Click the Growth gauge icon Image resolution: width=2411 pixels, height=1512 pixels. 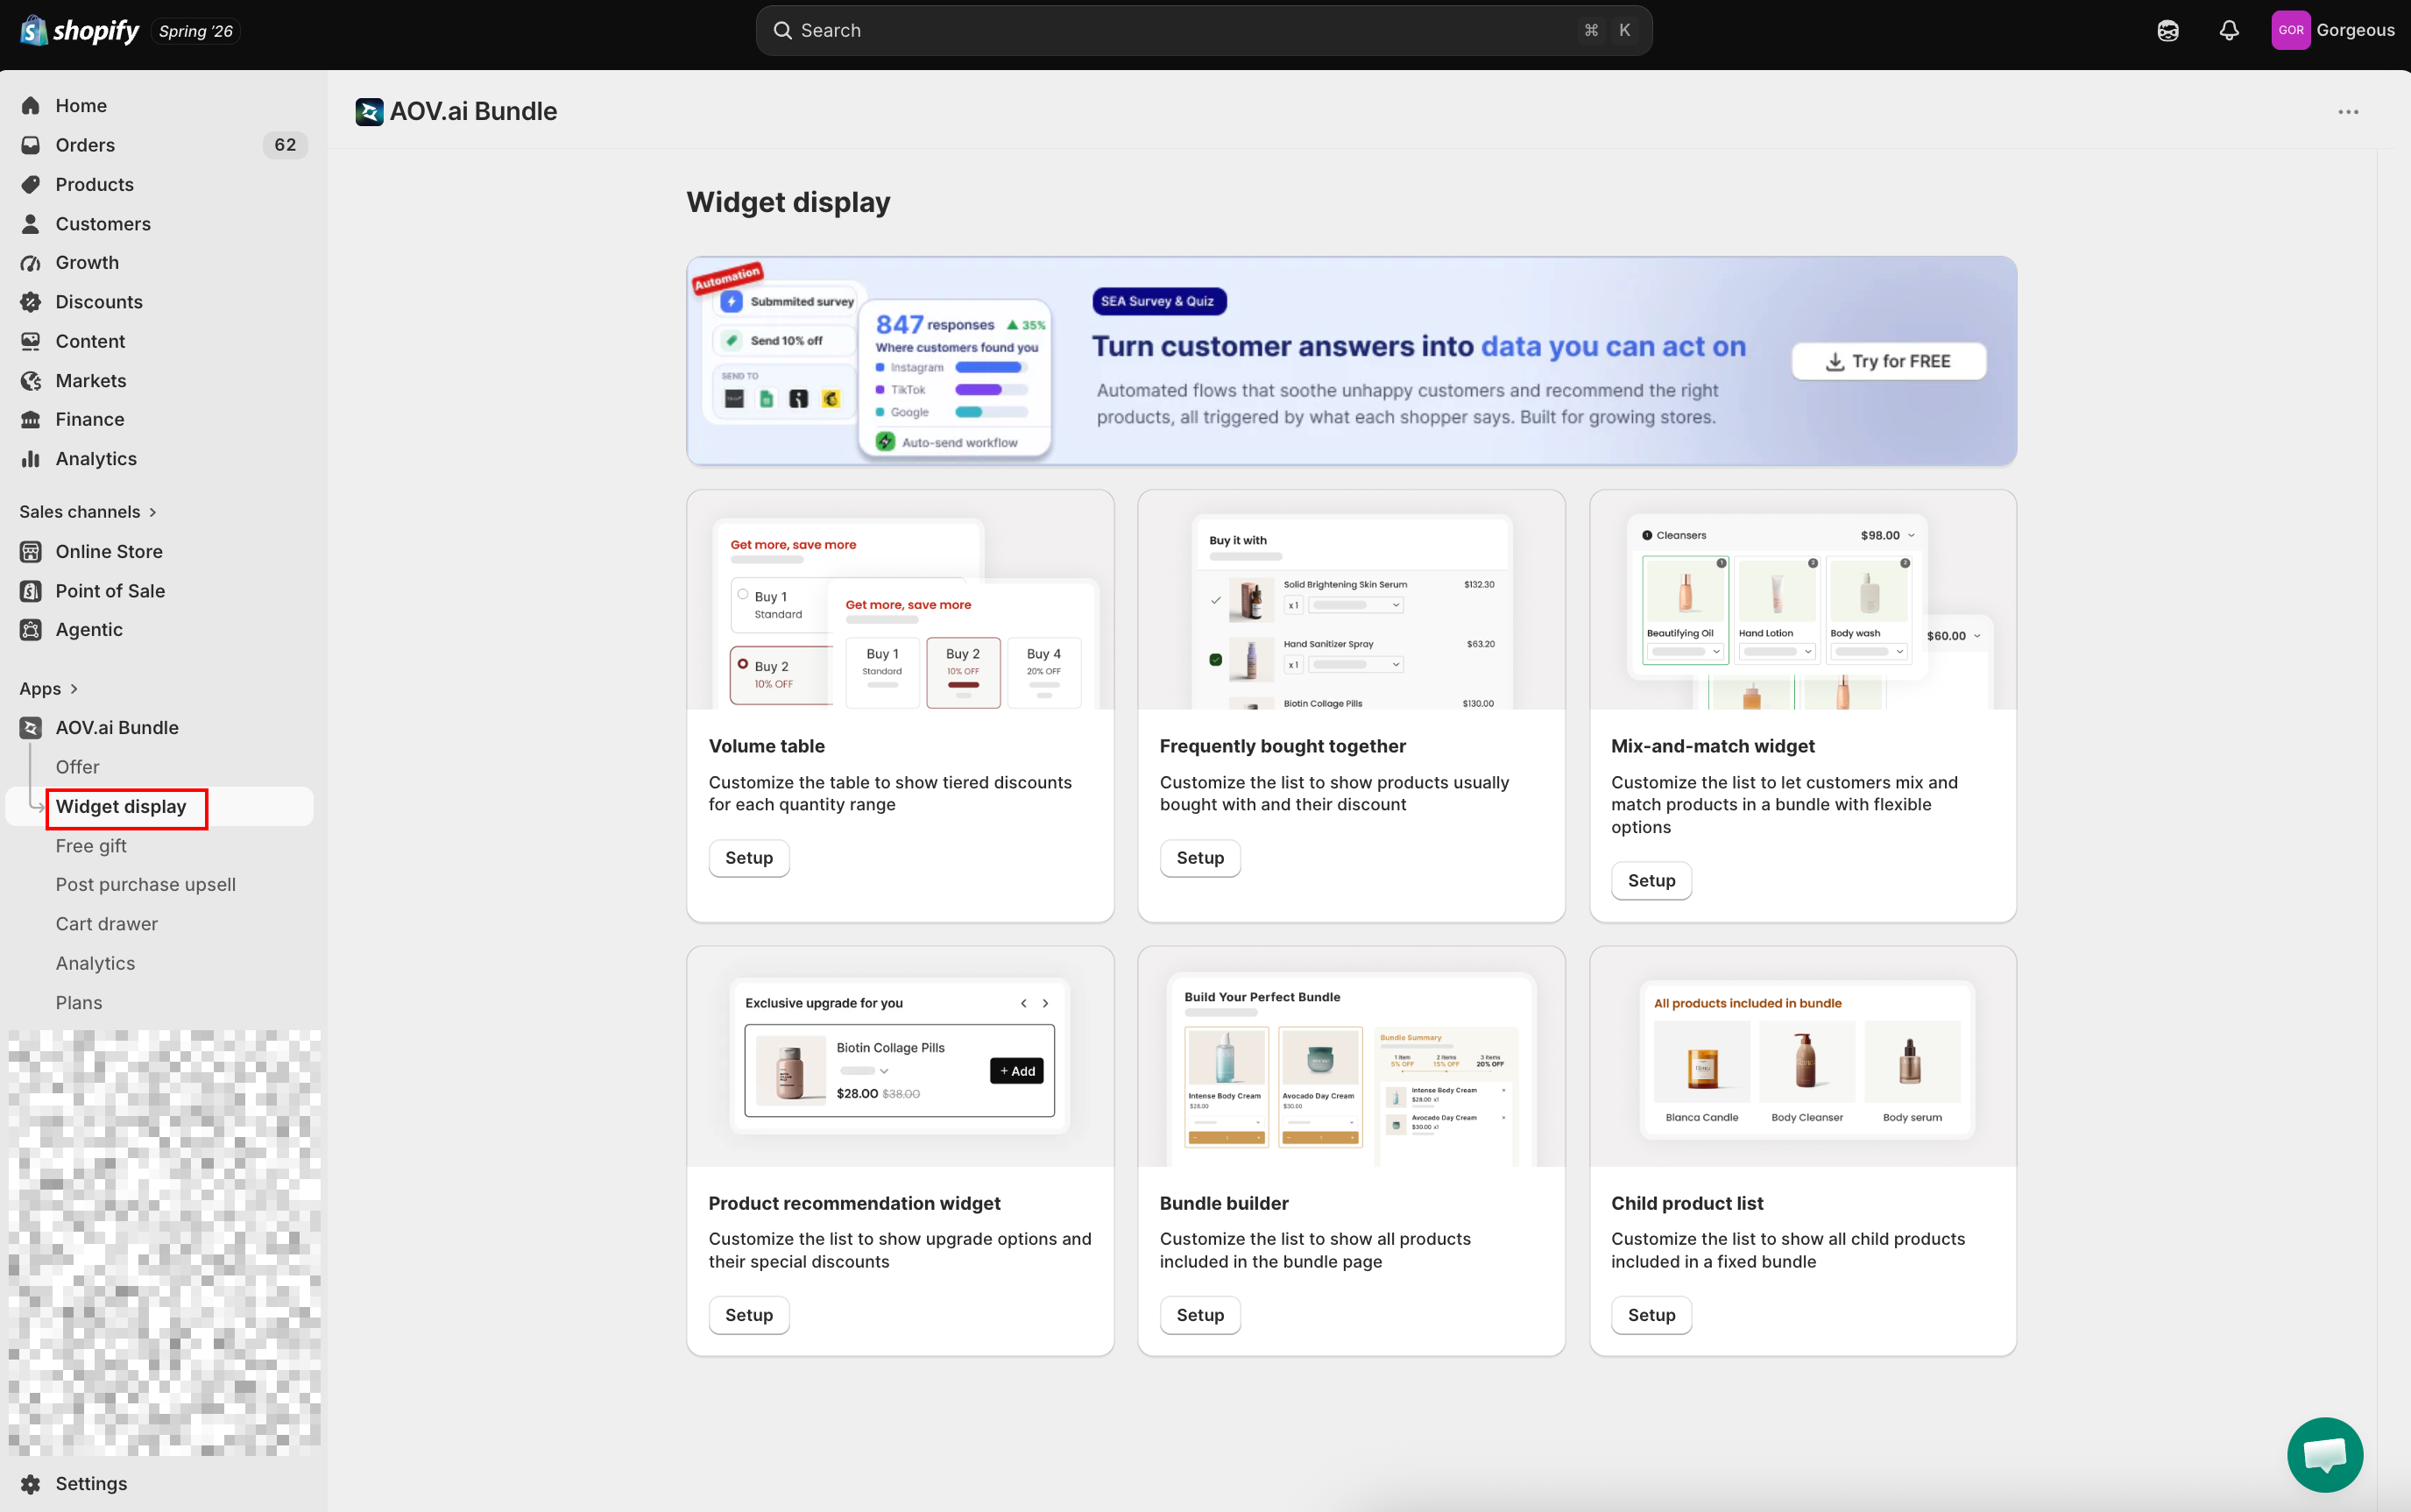31,263
